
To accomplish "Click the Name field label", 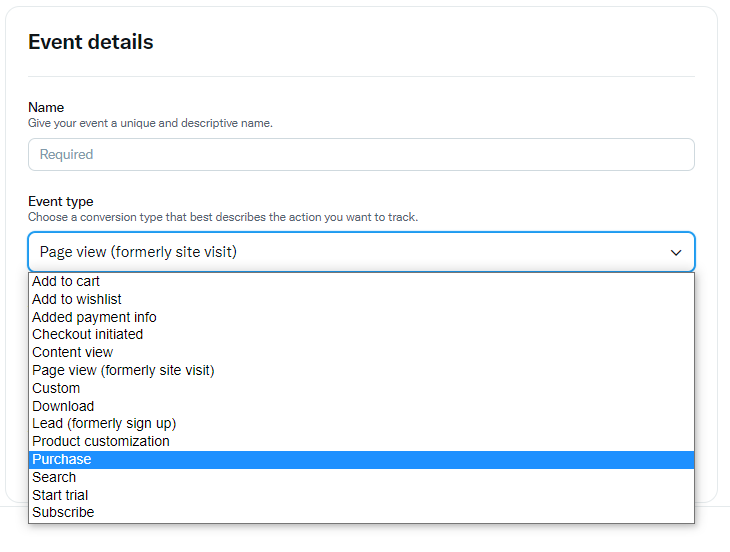I will [x=46, y=107].
